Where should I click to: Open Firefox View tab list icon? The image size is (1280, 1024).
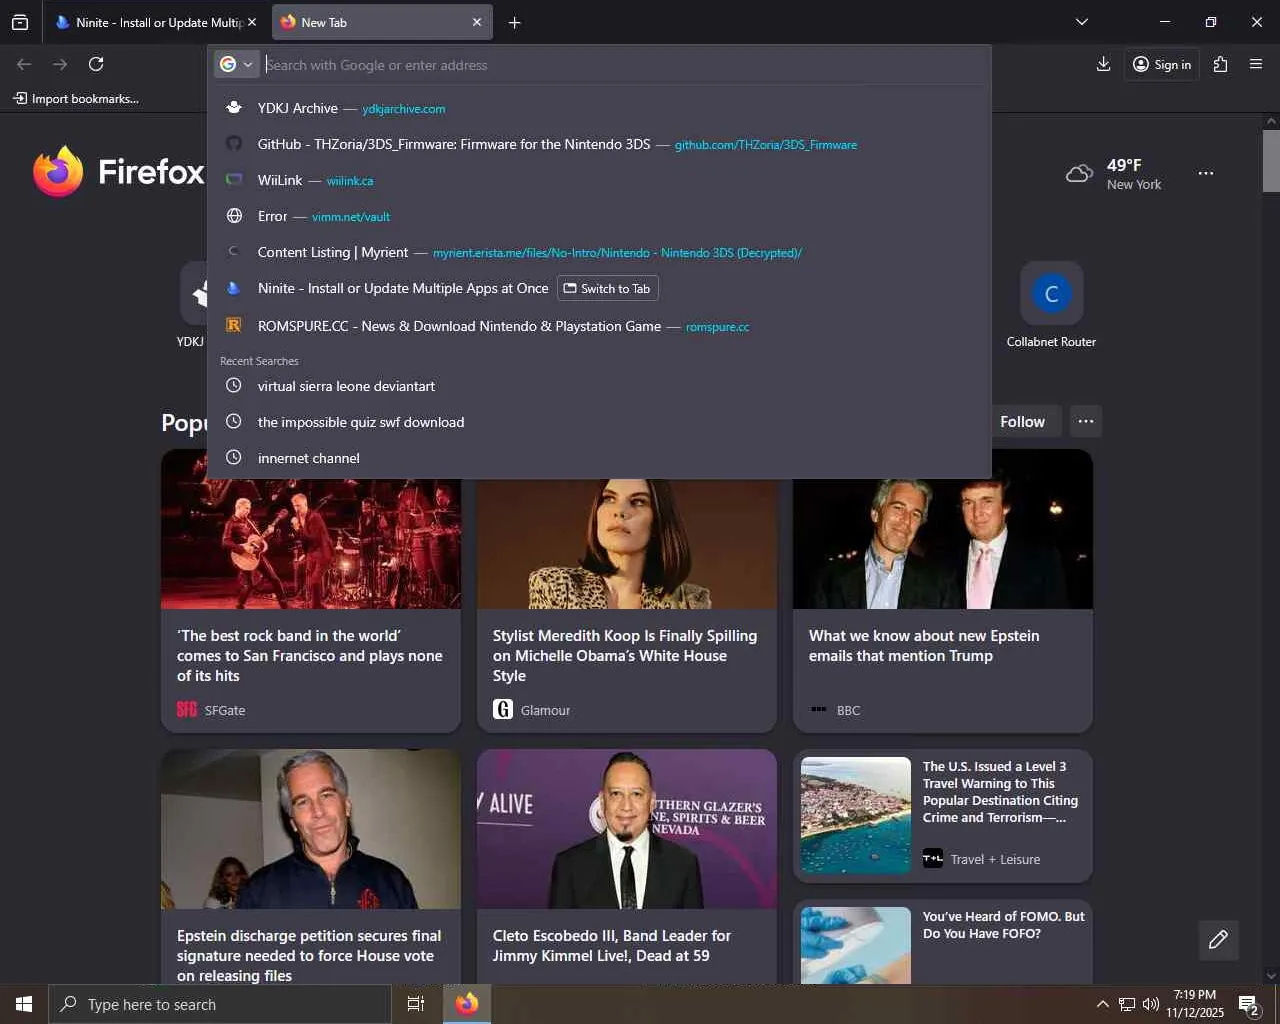coord(20,22)
